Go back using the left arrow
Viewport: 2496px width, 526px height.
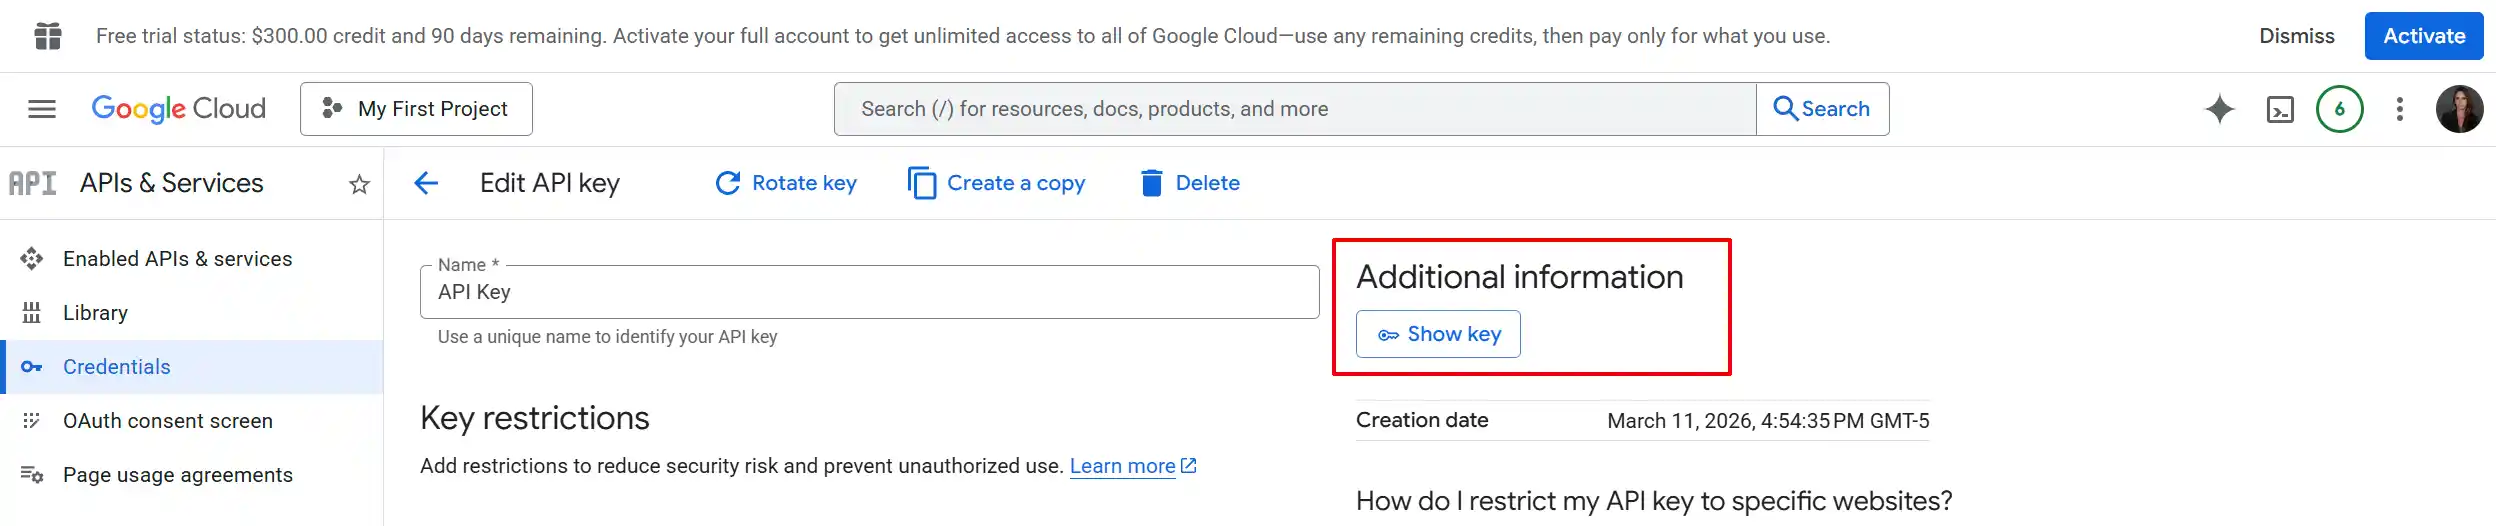tap(426, 183)
